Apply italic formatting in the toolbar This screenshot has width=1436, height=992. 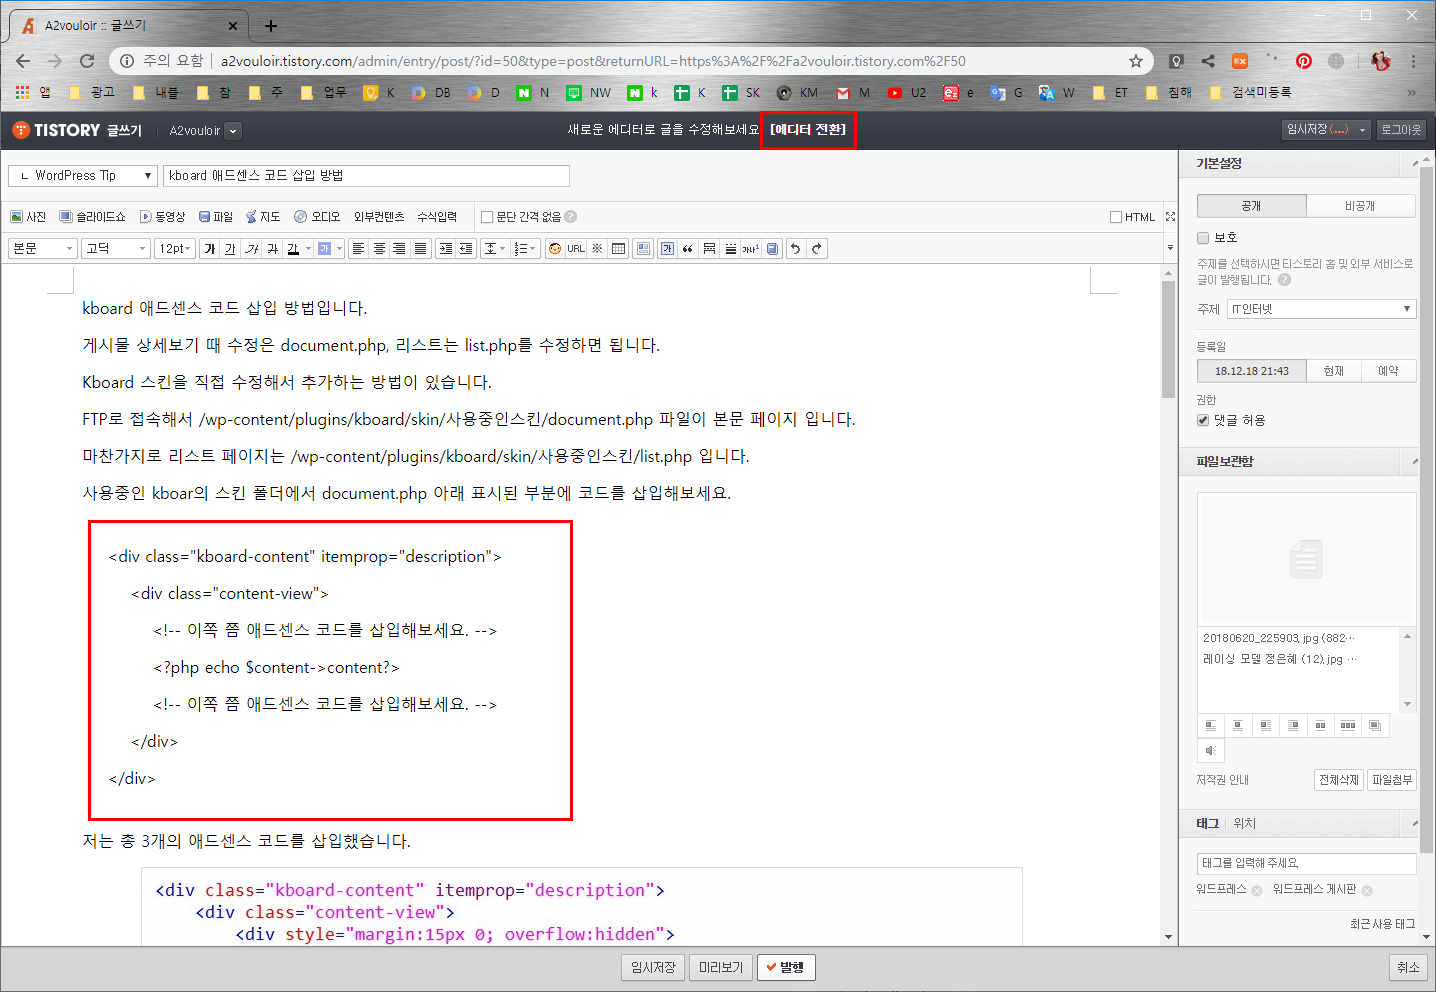click(x=251, y=249)
